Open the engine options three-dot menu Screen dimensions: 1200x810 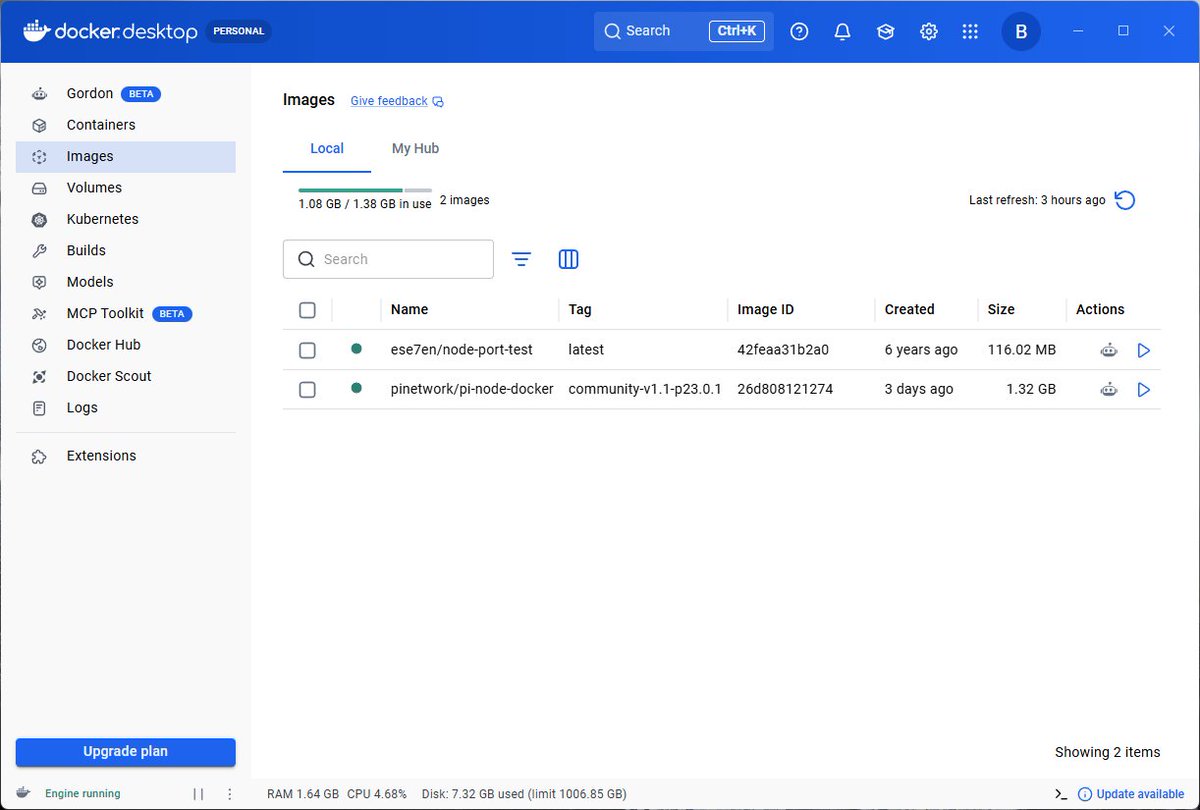coord(229,794)
